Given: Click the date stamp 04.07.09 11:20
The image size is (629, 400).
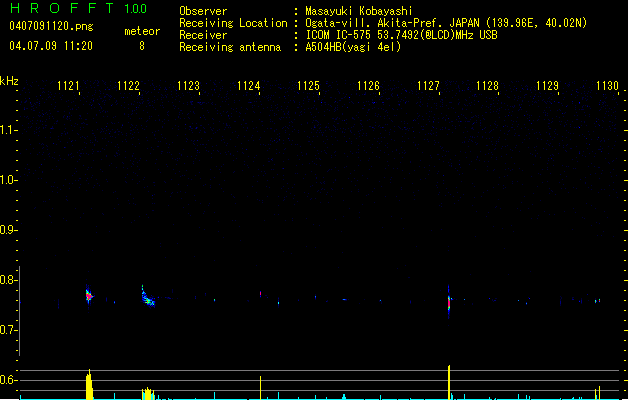Looking at the screenshot, I should (x=51, y=46).
